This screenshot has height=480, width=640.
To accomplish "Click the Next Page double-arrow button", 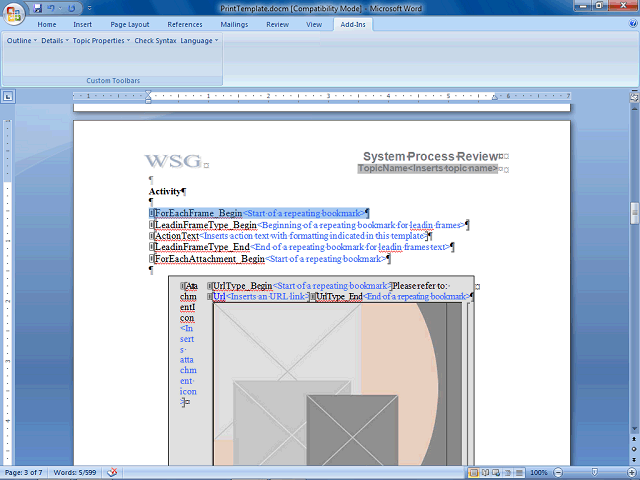I will click(634, 458).
